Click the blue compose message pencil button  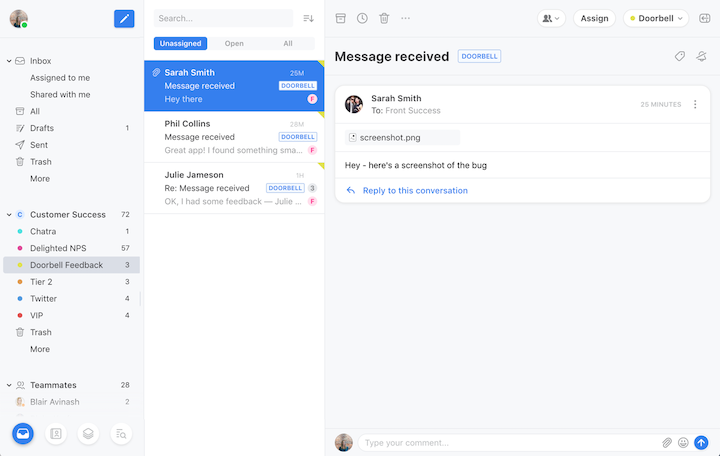tap(124, 18)
